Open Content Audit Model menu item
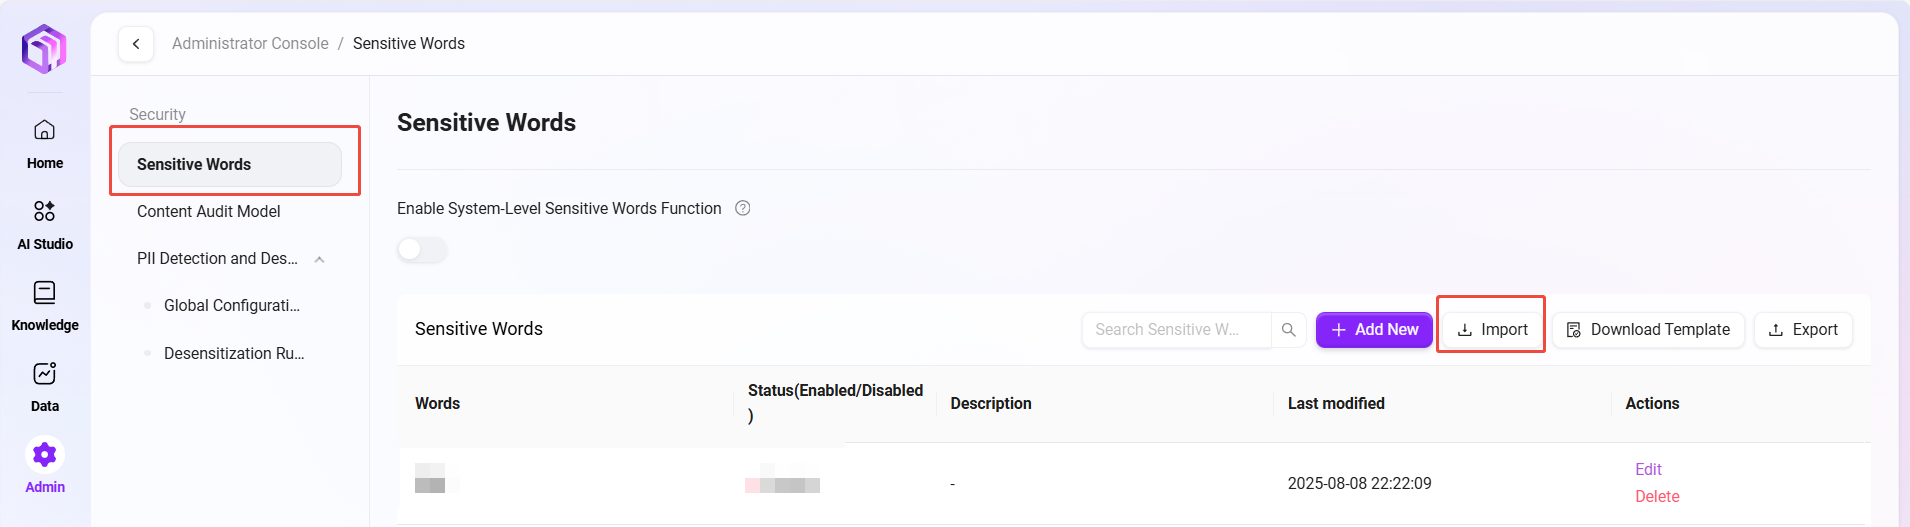The width and height of the screenshot is (1910, 527). click(208, 211)
